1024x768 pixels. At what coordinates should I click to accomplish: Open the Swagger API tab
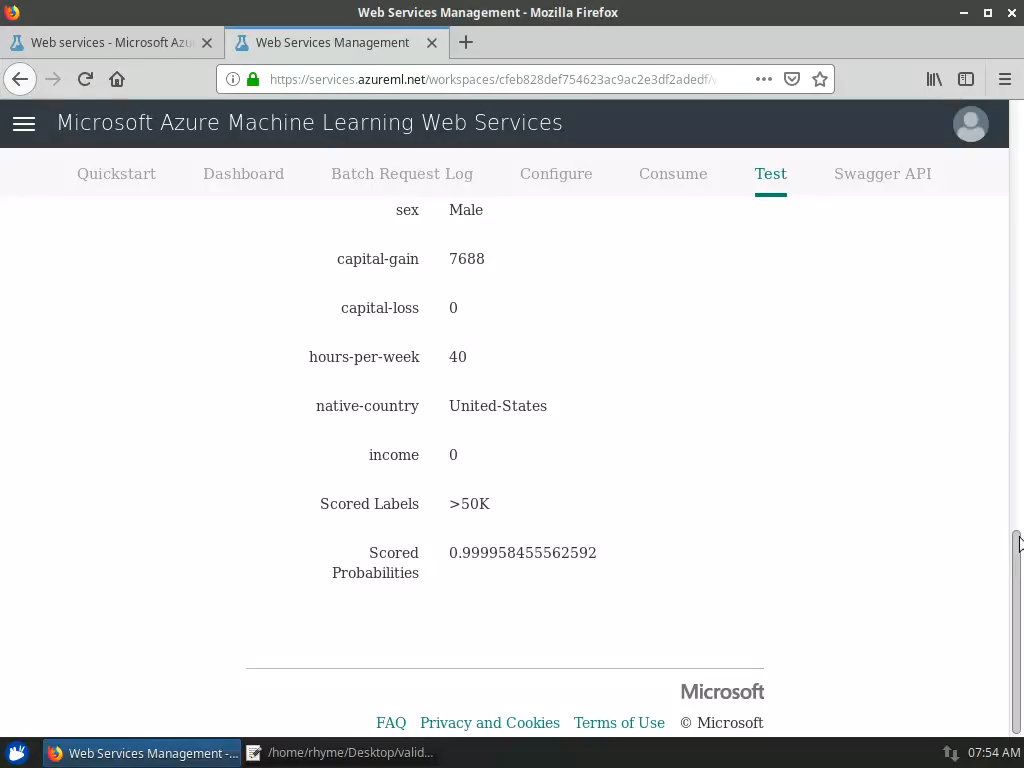(882, 174)
